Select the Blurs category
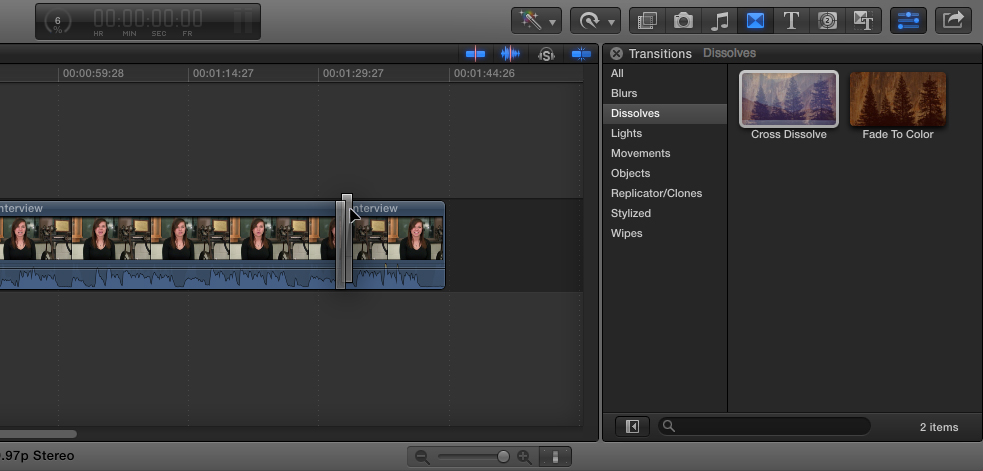Viewport: 983px width, 471px height. point(665,93)
